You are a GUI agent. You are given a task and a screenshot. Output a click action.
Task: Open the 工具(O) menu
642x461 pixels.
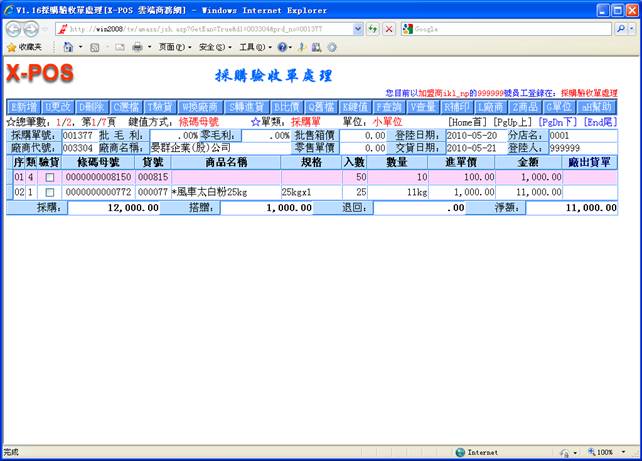coord(254,47)
